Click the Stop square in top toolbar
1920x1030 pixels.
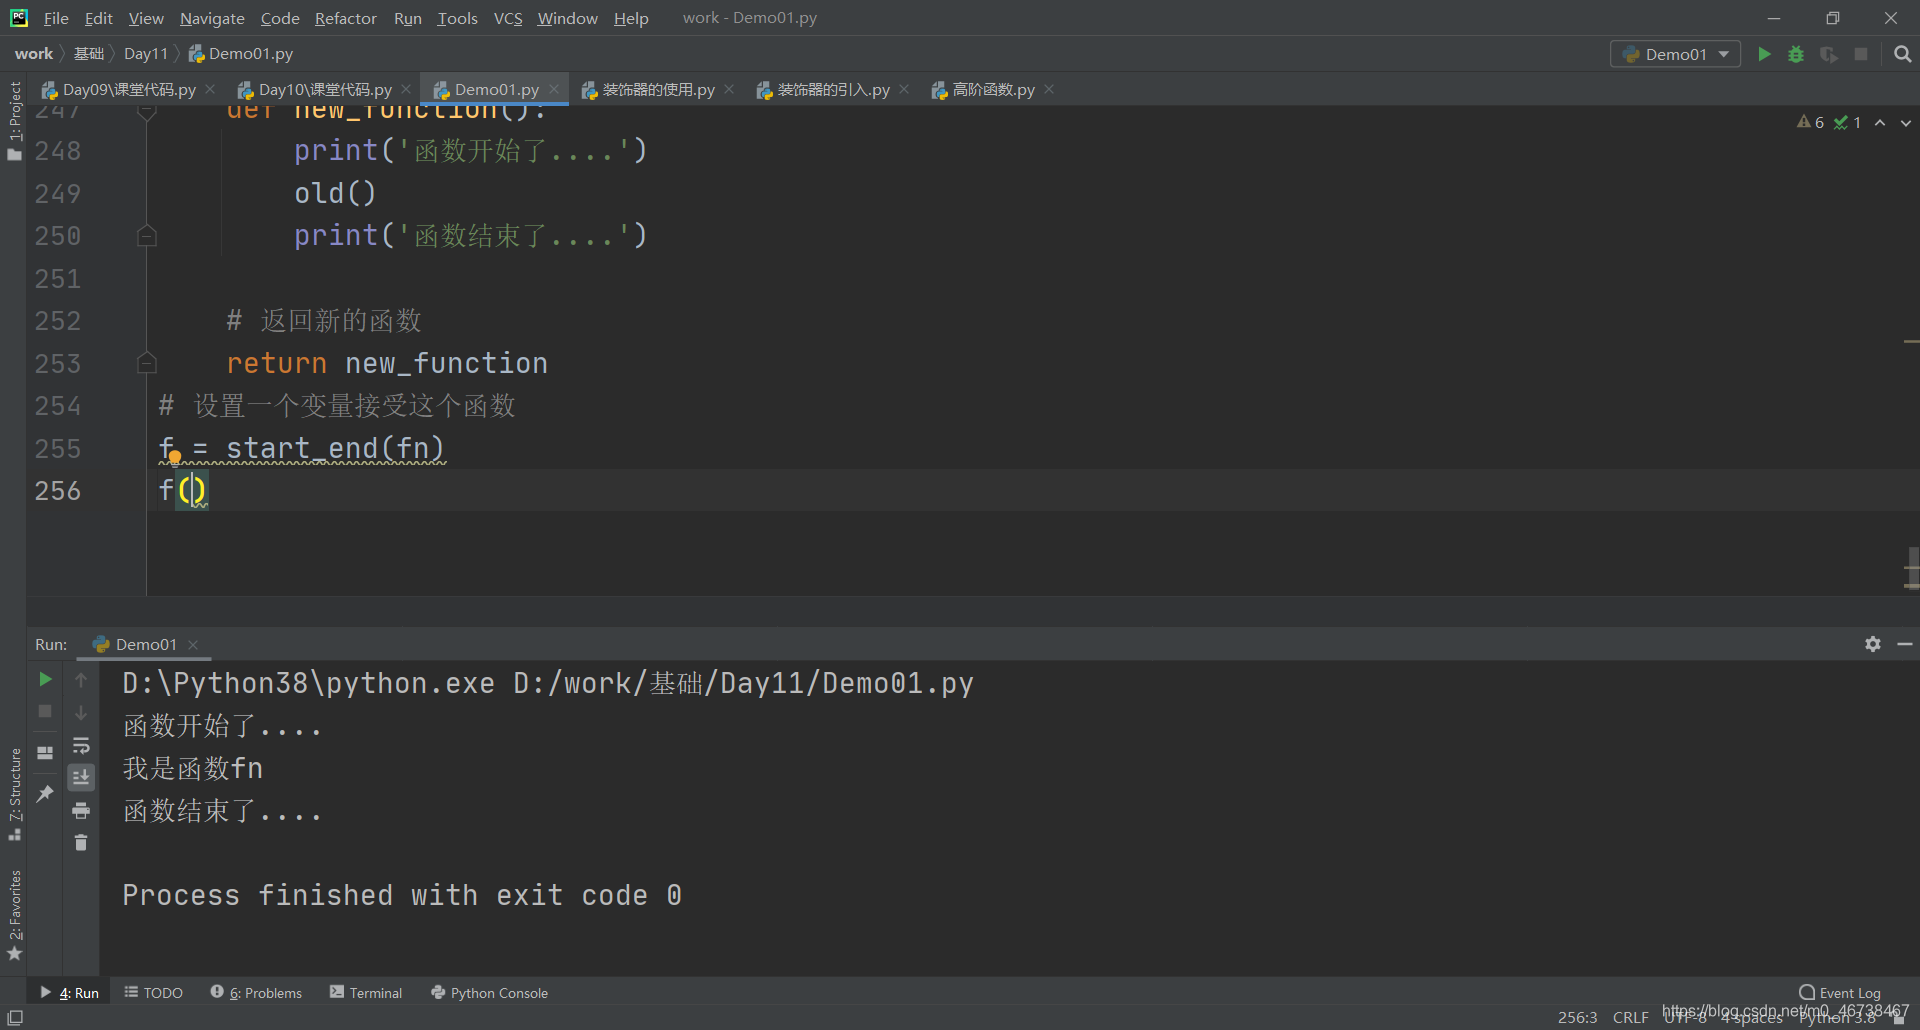tap(1861, 54)
